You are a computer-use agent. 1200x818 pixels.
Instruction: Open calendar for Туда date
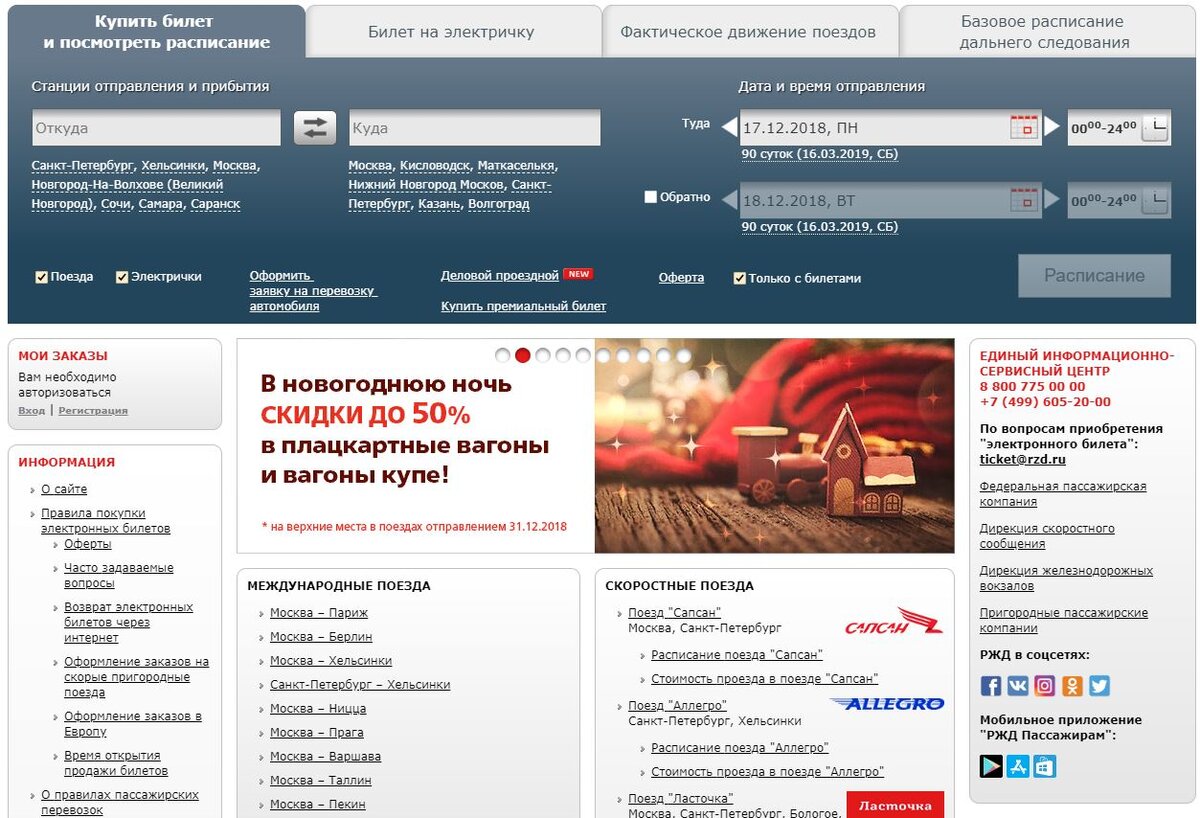[x=1024, y=128]
